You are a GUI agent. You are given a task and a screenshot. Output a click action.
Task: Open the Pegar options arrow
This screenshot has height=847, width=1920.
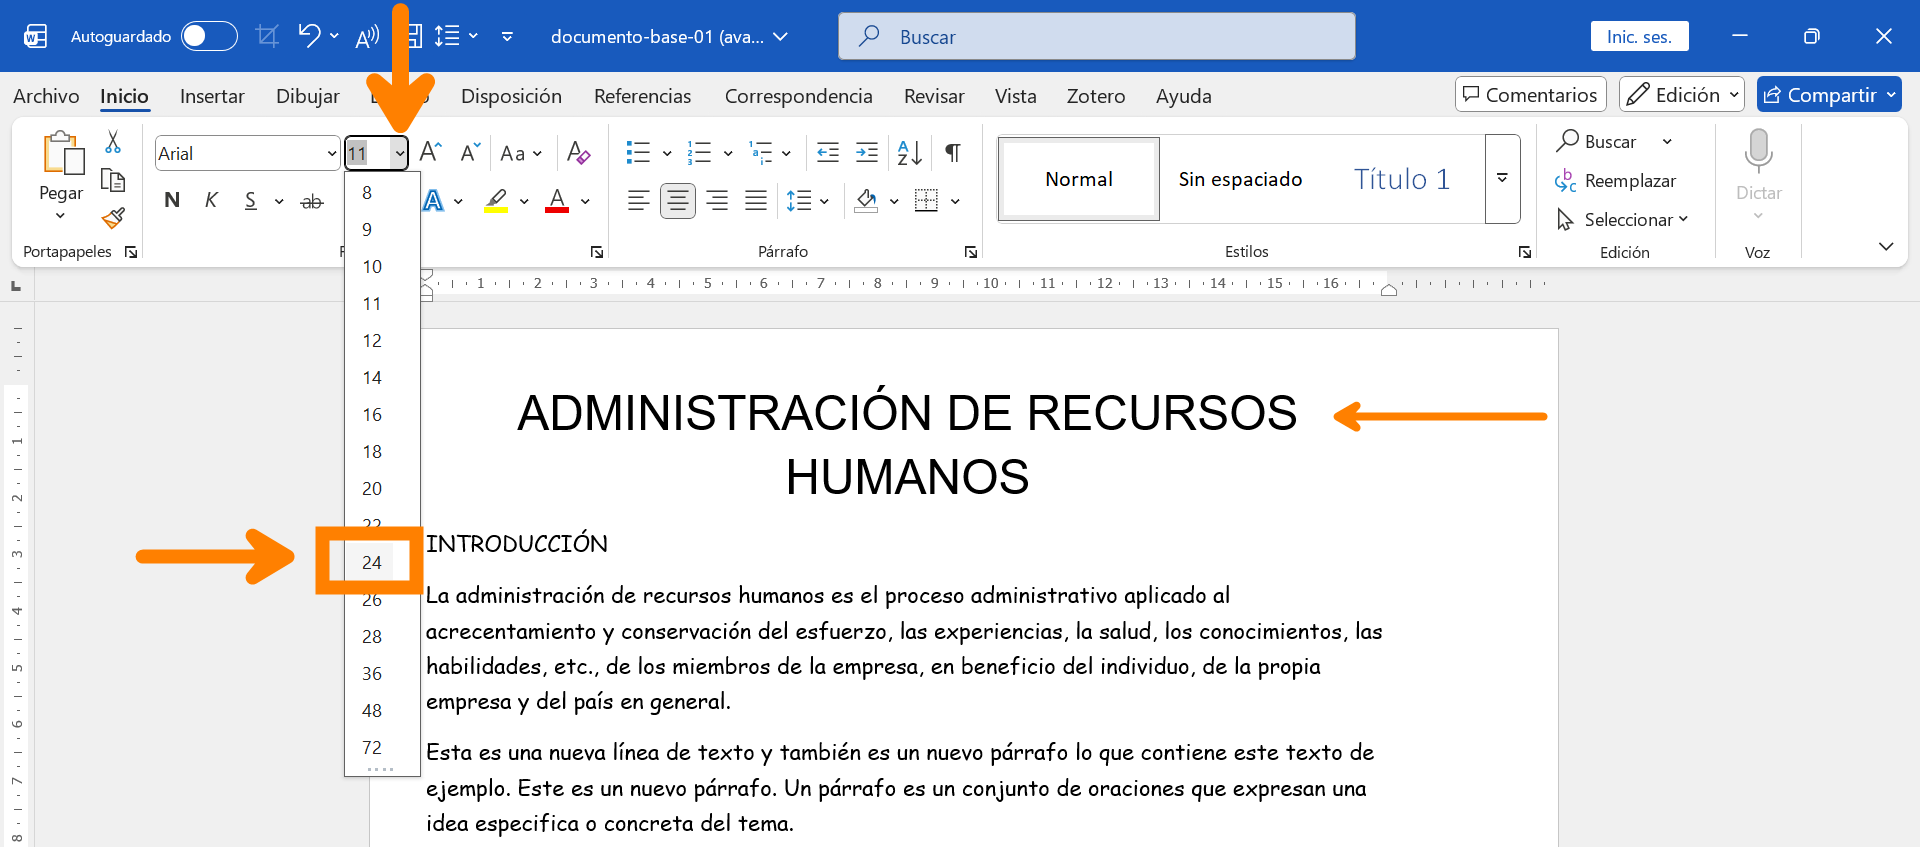coord(60,216)
